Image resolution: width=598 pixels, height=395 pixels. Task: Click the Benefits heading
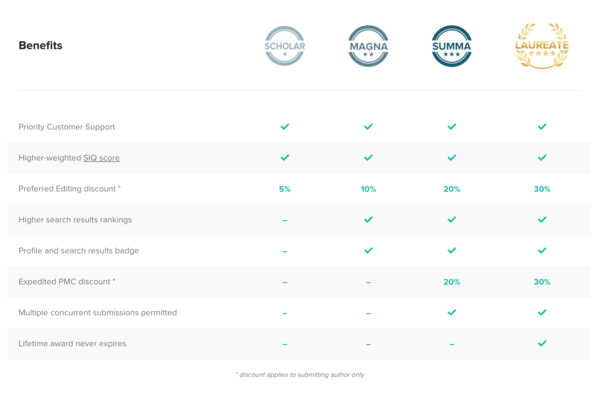click(x=40, y=45)
